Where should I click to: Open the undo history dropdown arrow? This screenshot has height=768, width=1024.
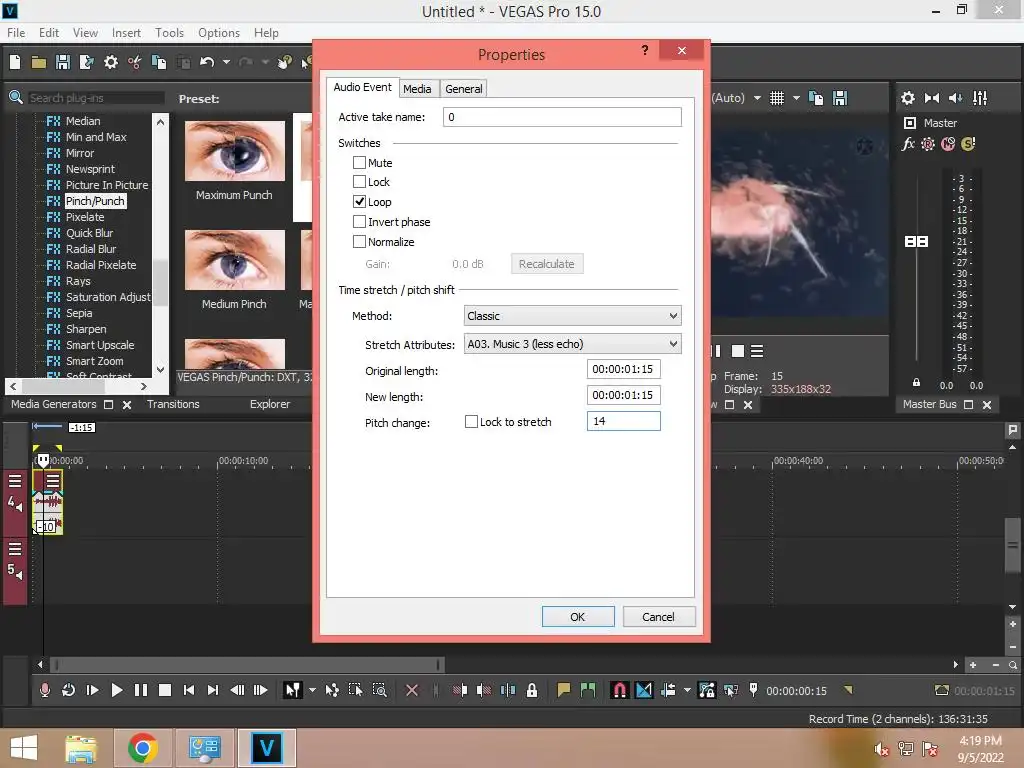coord(226,62)
